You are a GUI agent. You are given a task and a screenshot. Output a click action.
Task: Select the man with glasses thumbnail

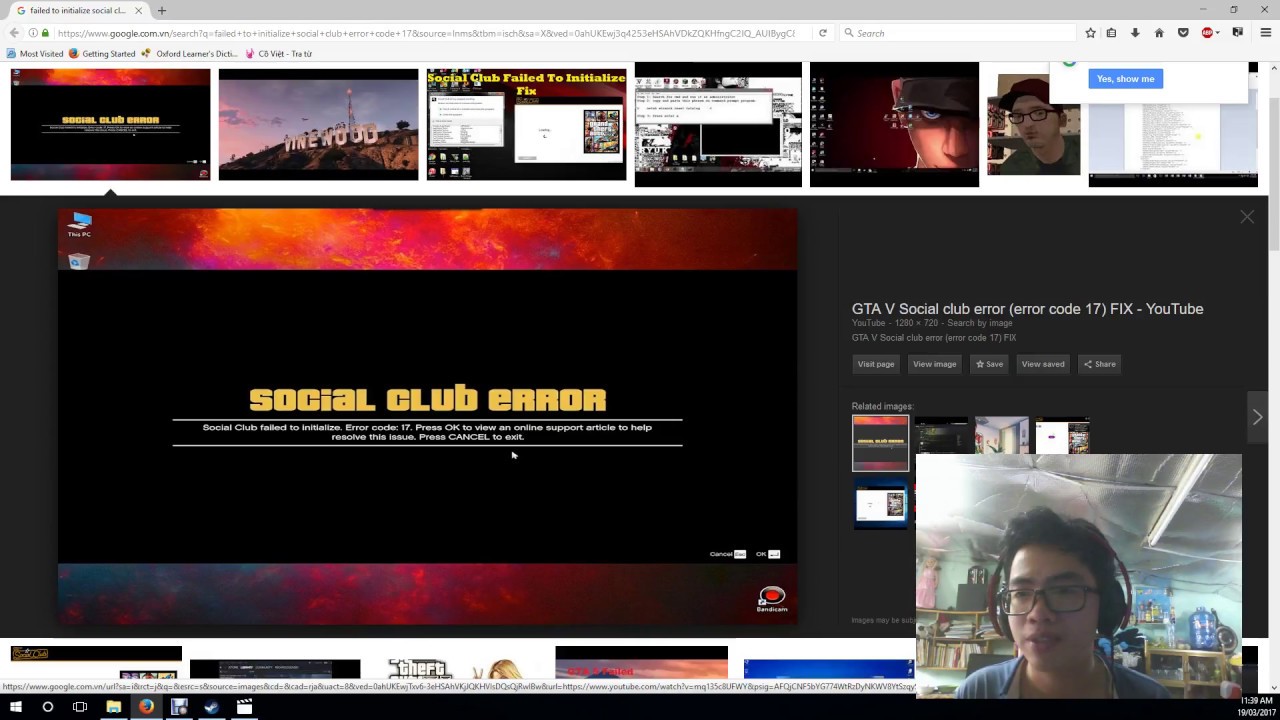[1033, 124]
